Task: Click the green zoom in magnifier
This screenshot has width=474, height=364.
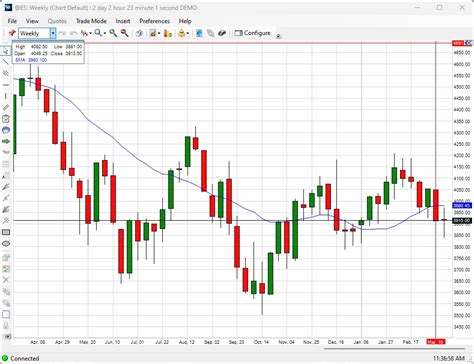Action: click(113, 33)
